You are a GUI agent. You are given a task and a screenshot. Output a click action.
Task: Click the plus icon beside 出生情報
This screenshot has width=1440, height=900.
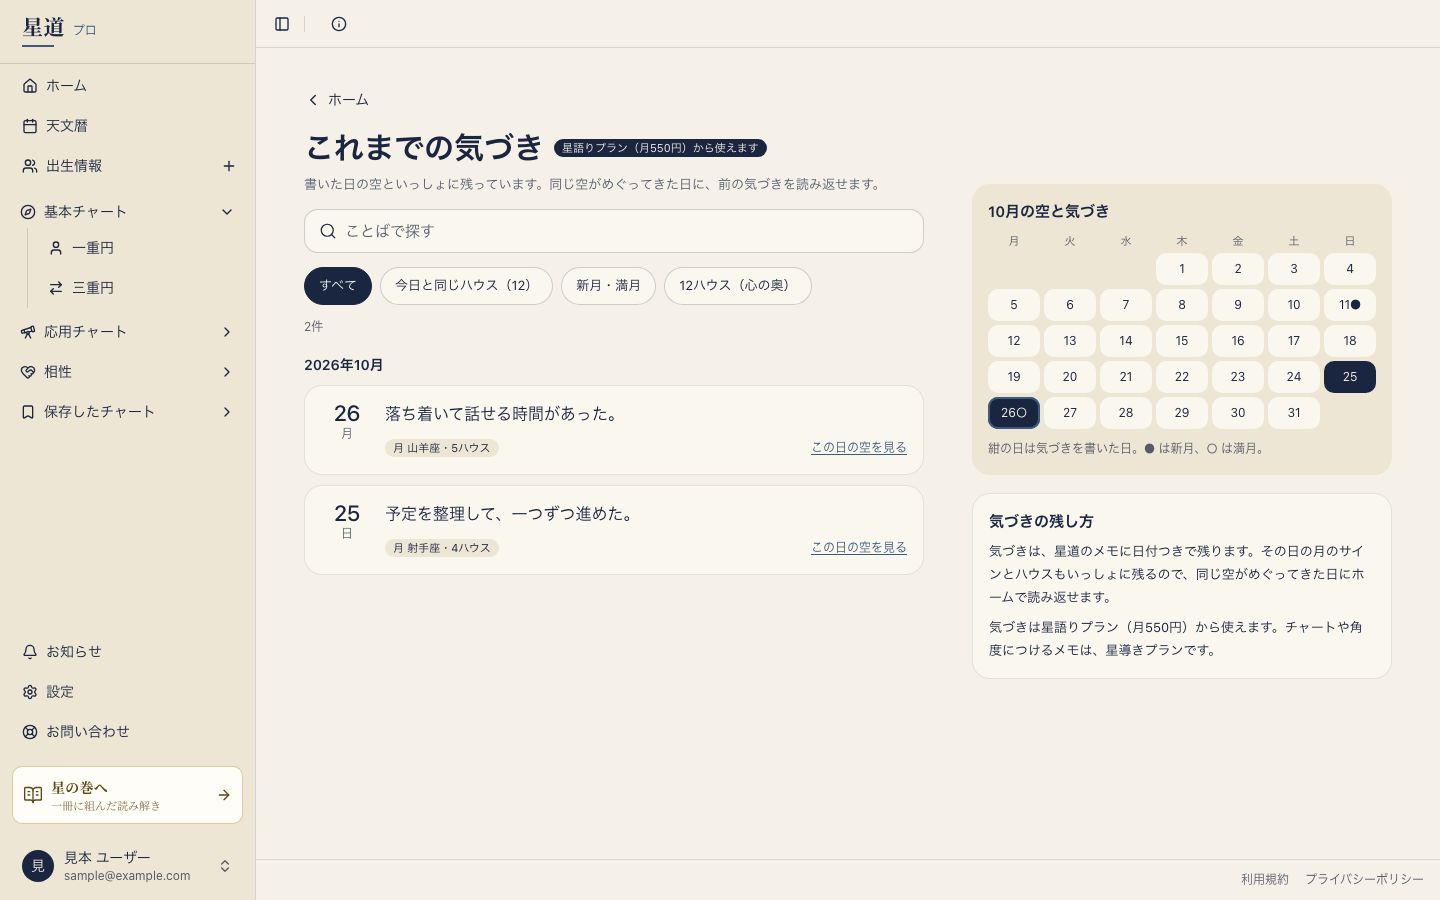coord(229,166)
